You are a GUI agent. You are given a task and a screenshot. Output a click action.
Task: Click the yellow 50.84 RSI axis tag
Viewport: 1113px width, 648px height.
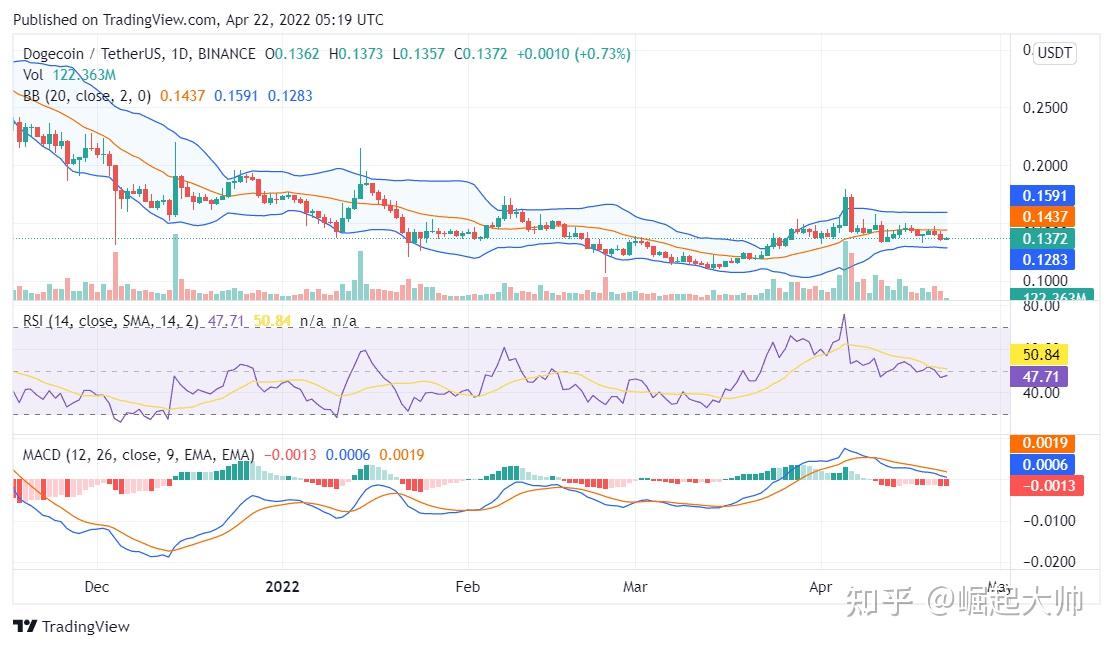1039,355
